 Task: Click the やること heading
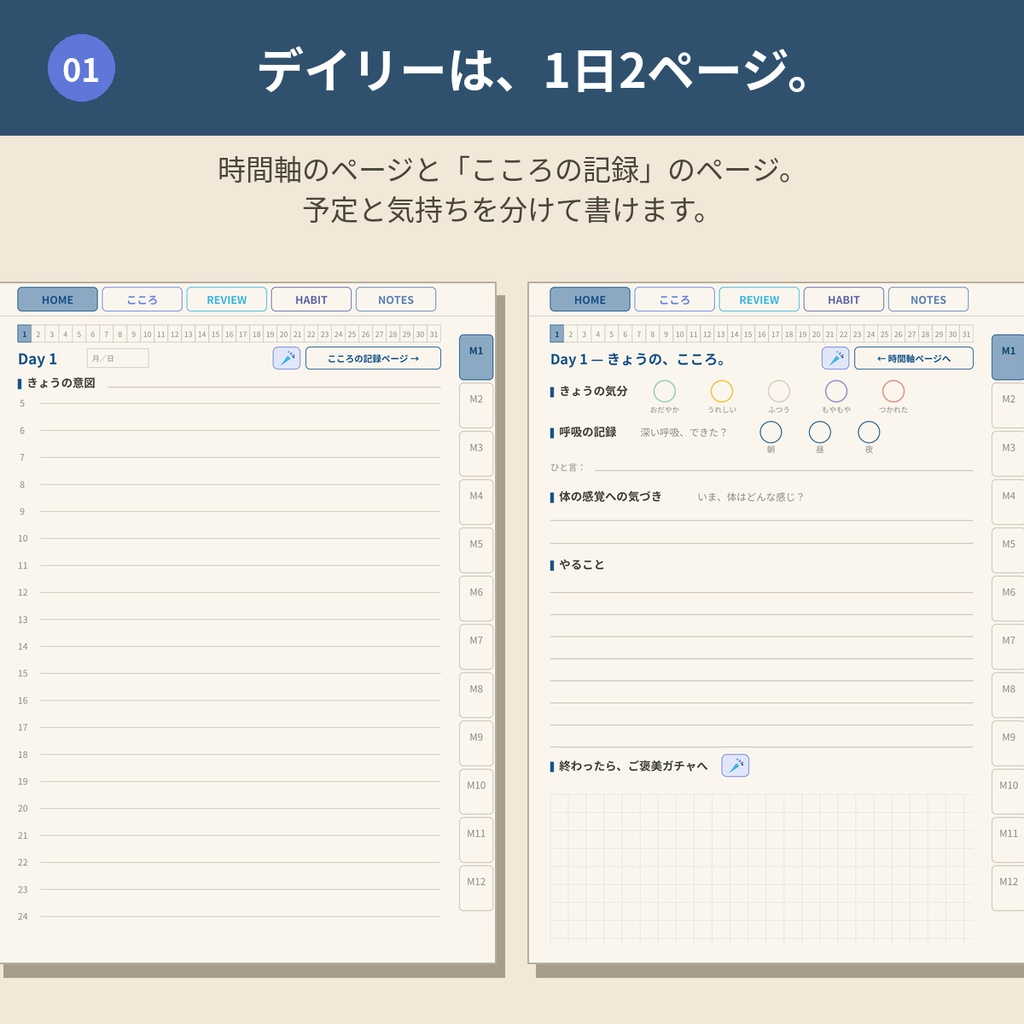click(581, 565)
